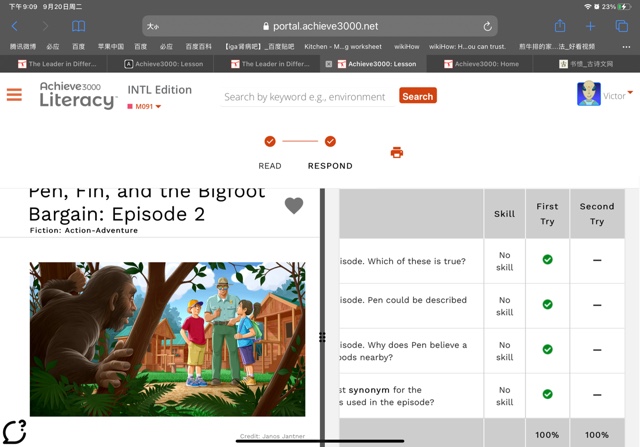This screenshot has height=447, width=640.
Task: Click green check in synonym question row
Action: [x=547, y=394]
